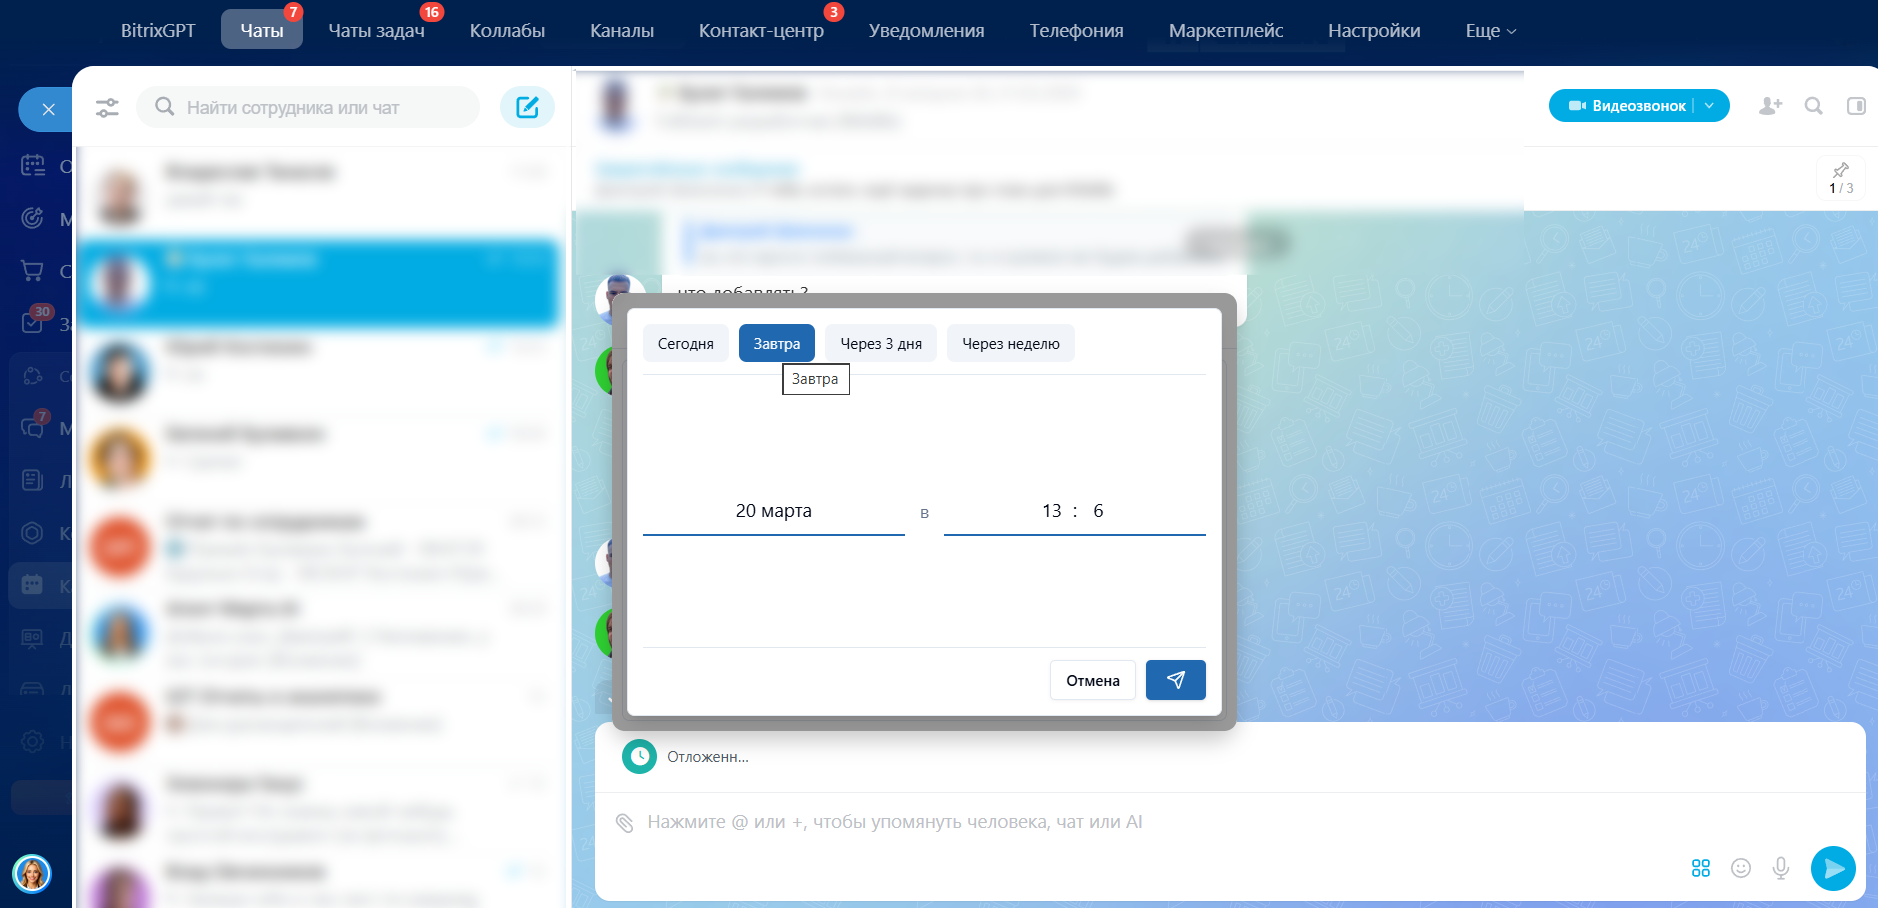The image size is (1878, 908).
Task: Open the selected blue highlighted chat
Action: click(x=318, y=283)
